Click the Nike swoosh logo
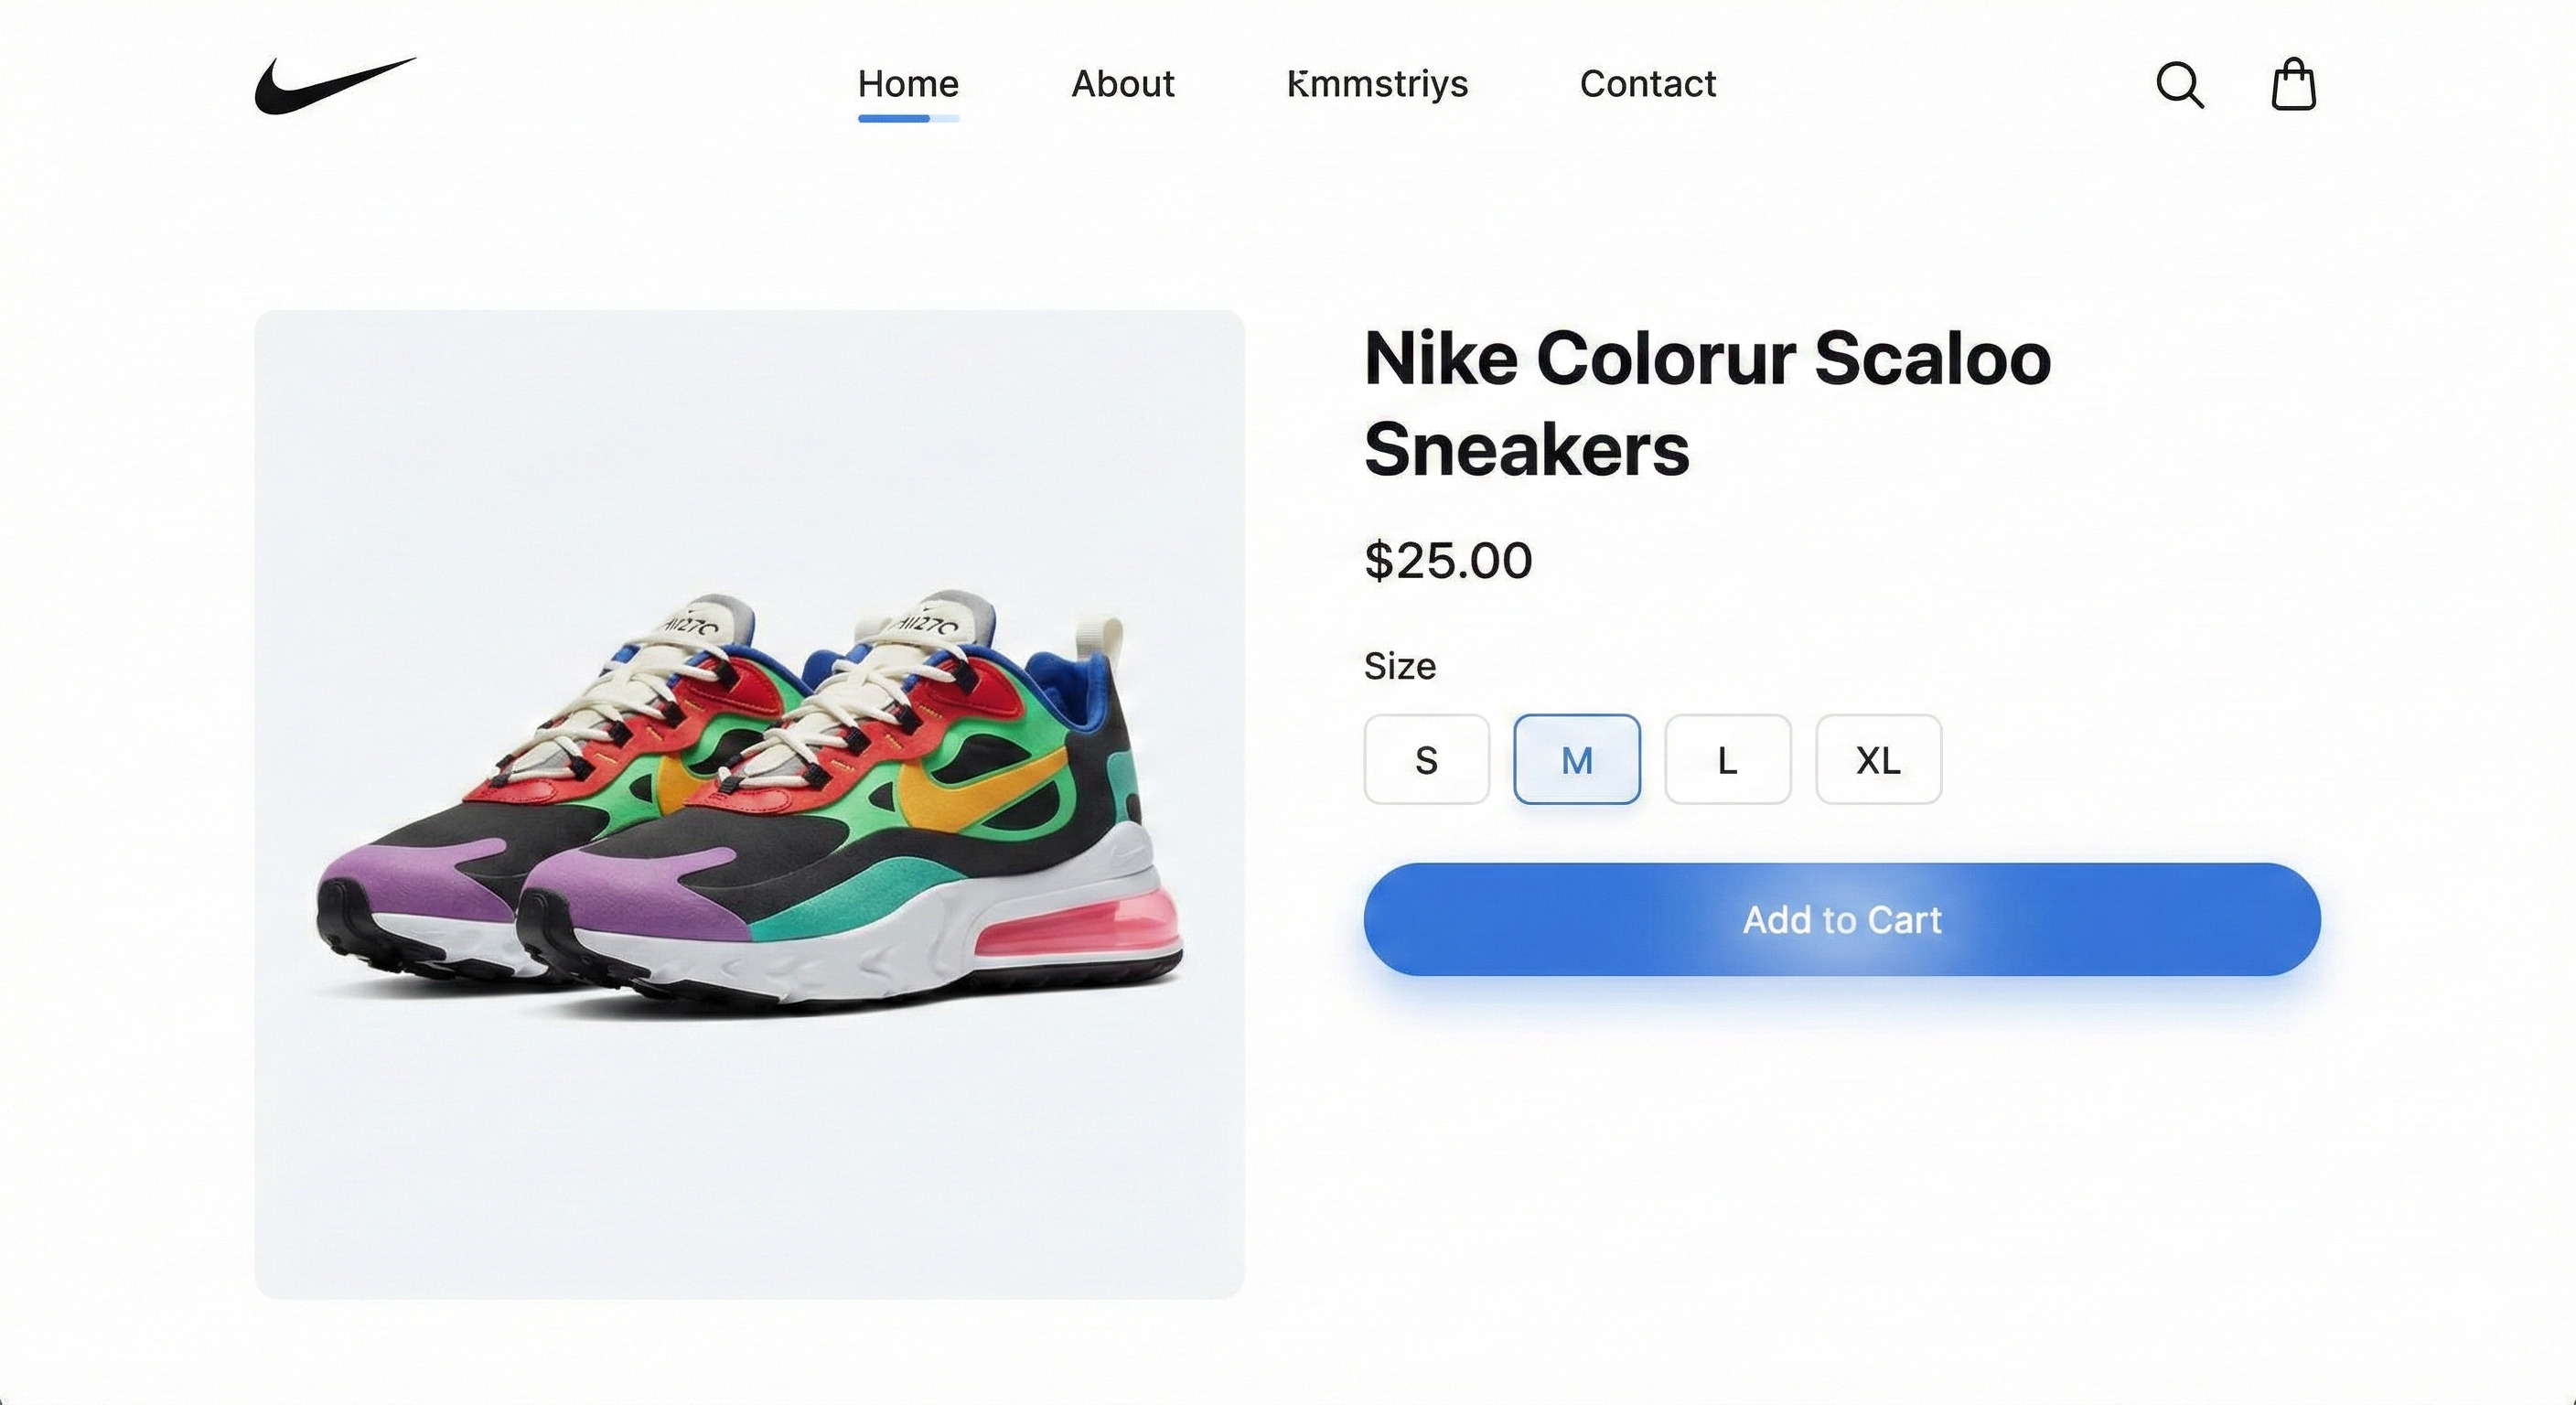2576x1405 pixels. [334, 85]
